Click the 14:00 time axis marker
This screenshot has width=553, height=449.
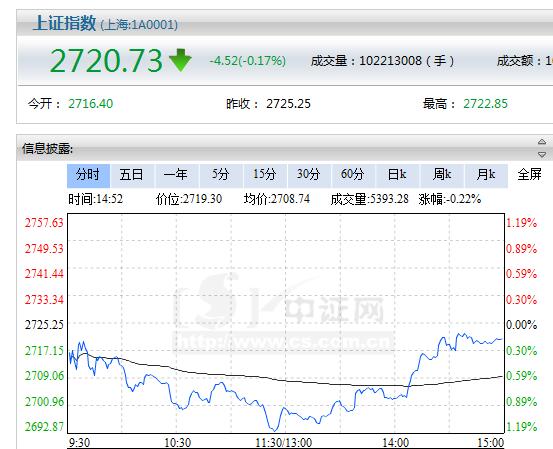click(396, 443)
